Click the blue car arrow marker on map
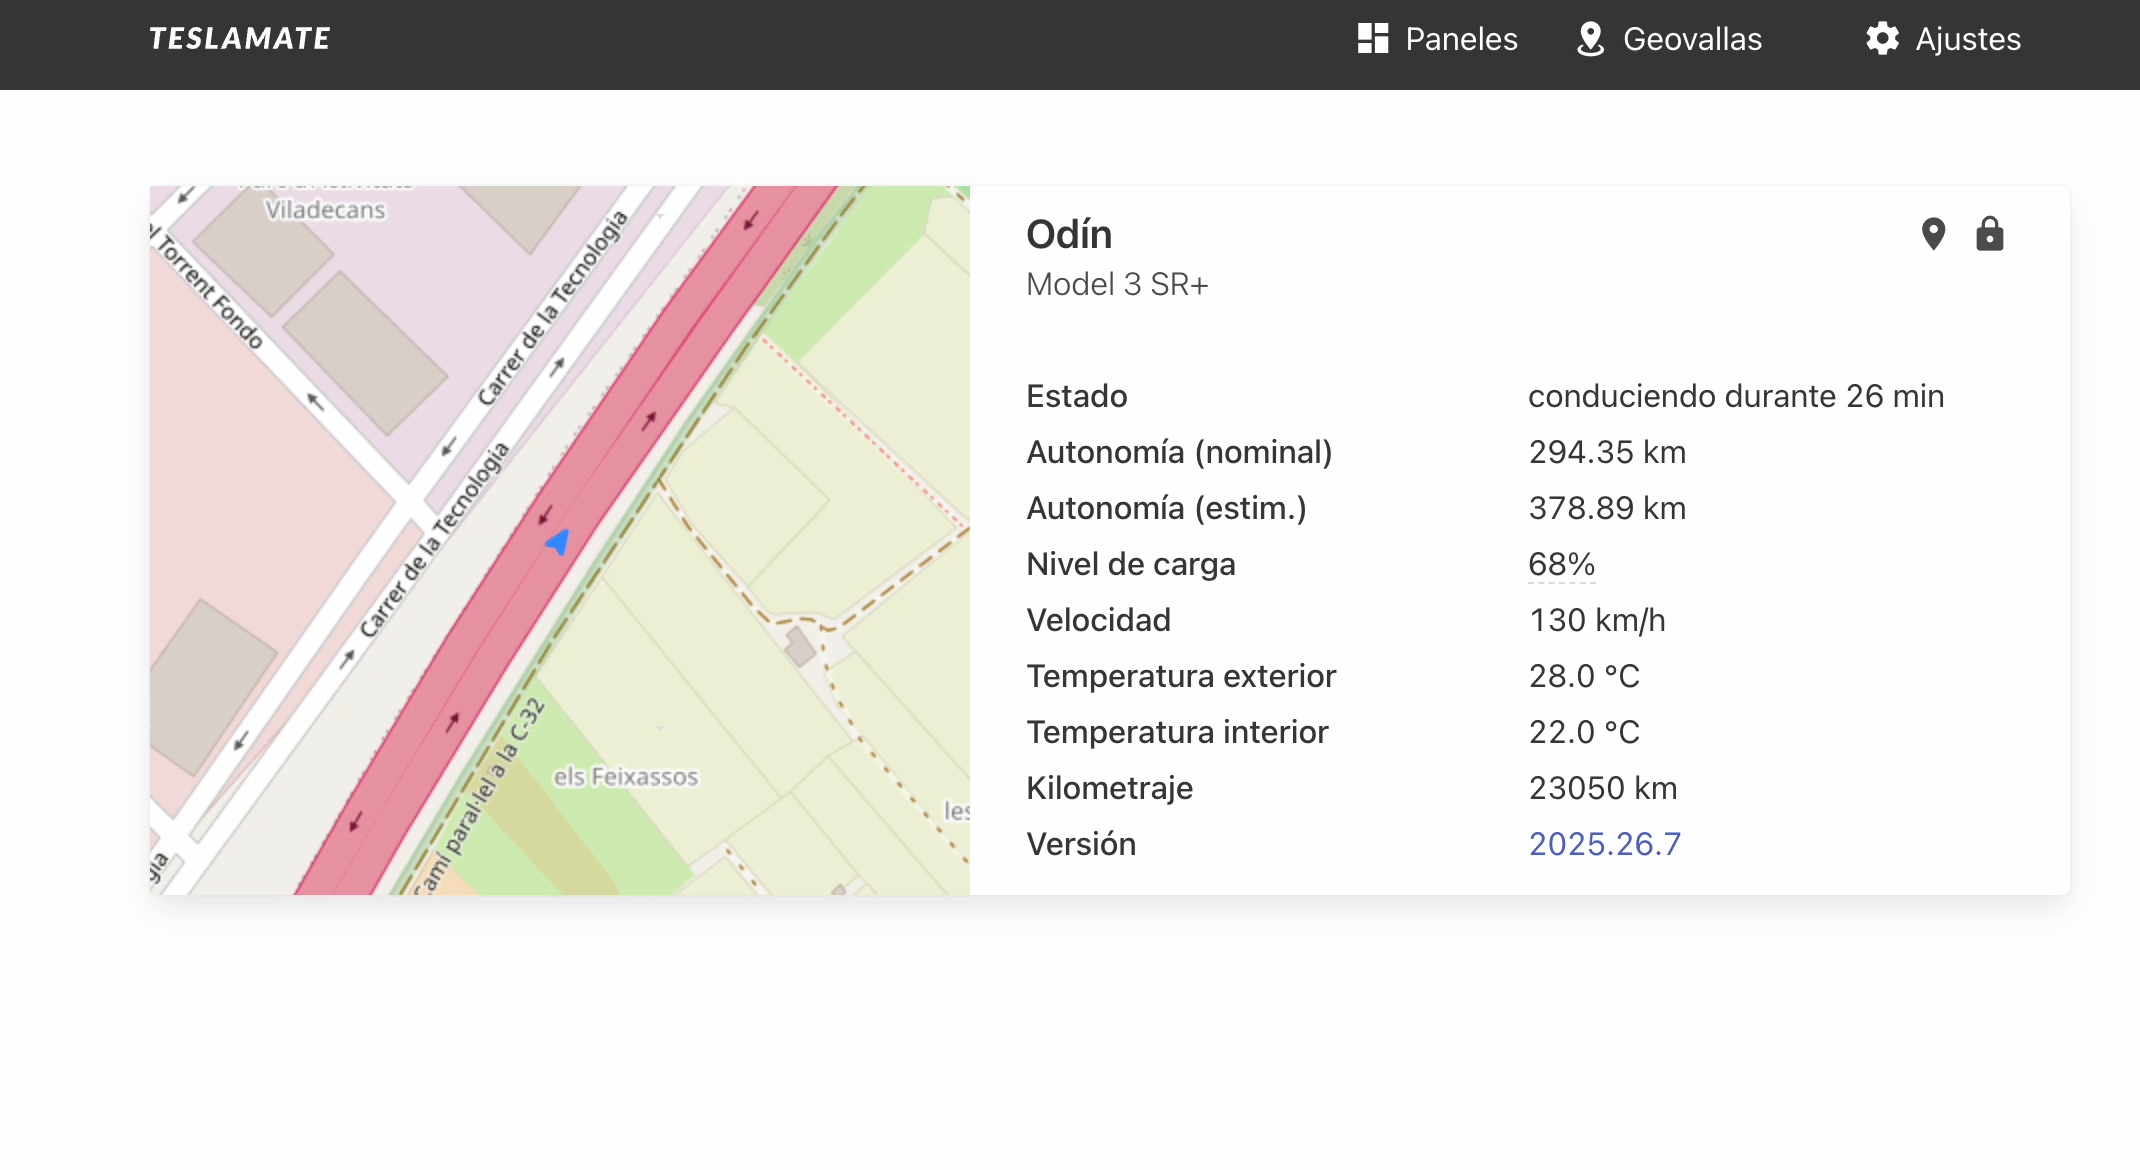The image size is (2140, 1170). [558, 542]
